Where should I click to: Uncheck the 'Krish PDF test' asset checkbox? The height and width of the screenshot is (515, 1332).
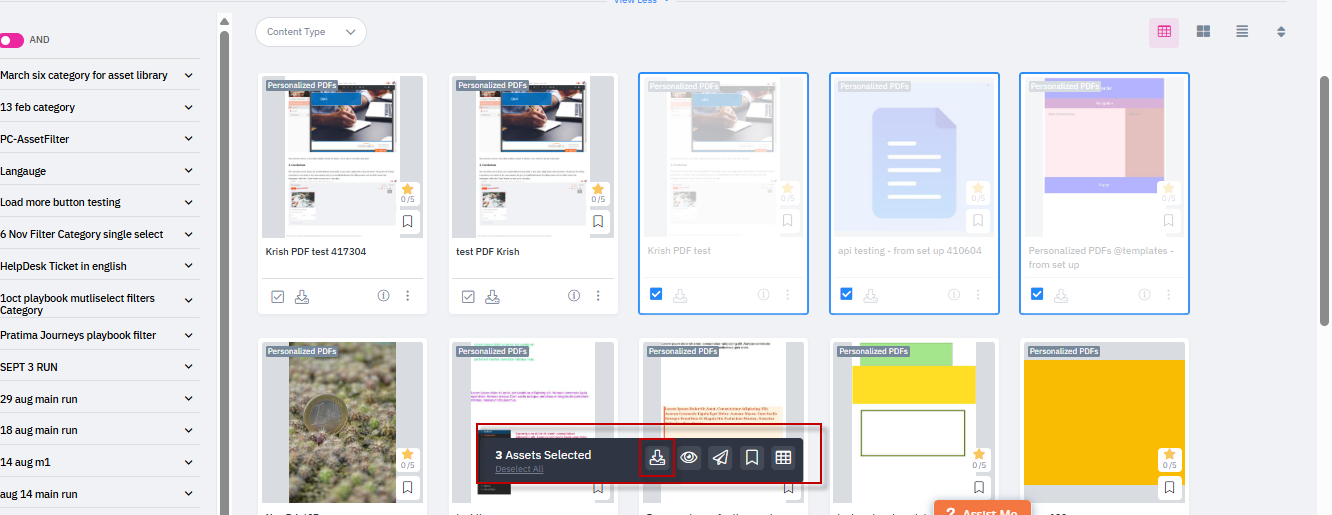click(656, 294)
